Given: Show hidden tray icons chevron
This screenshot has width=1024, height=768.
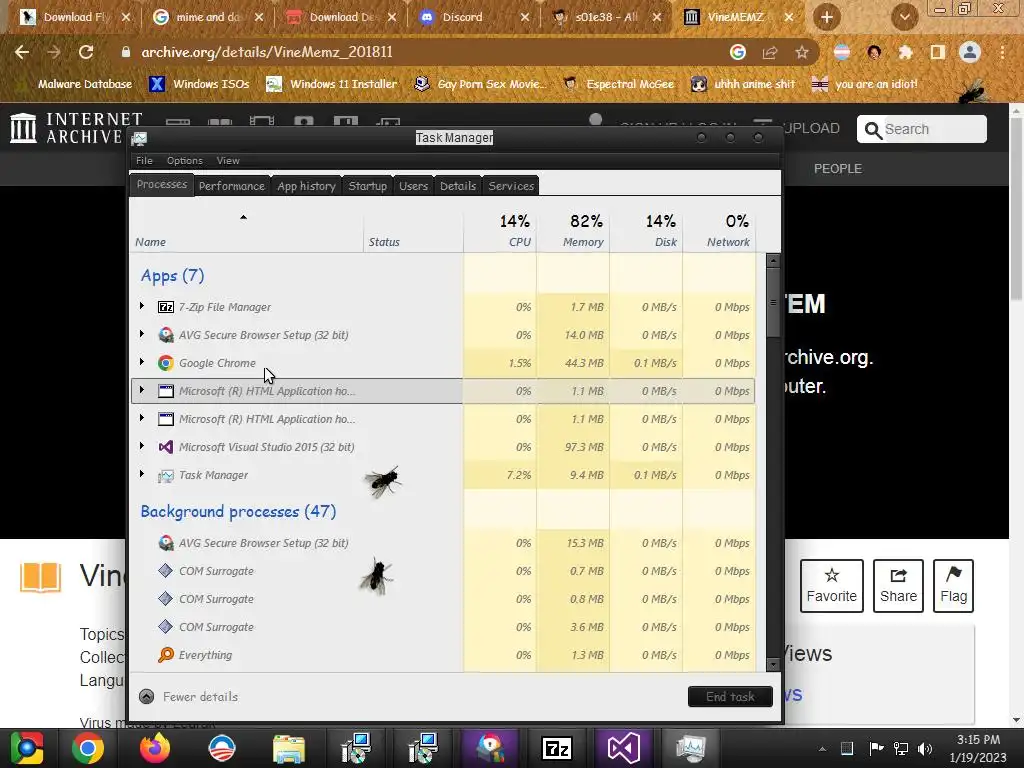Looking at the screenshot, I should pyautogui.click(x=822, y=749).
